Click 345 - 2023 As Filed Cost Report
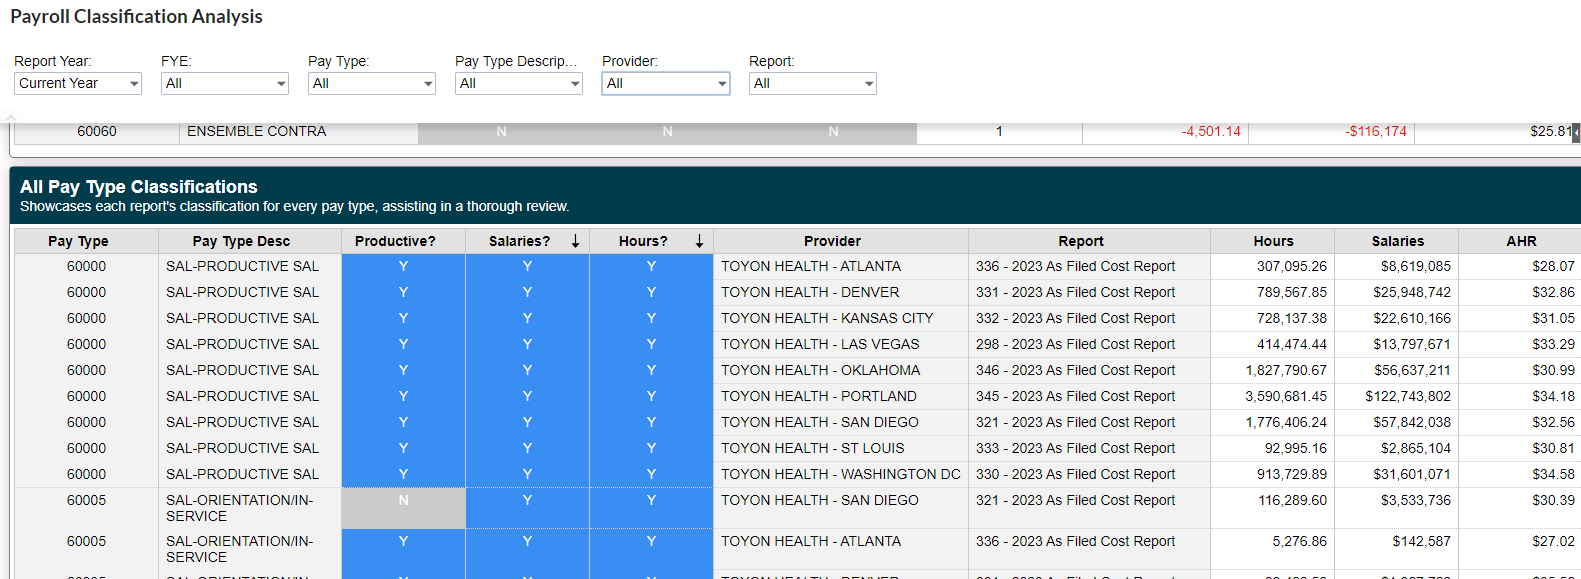This screenshot has height=579, width=1581. (1075, 396)
